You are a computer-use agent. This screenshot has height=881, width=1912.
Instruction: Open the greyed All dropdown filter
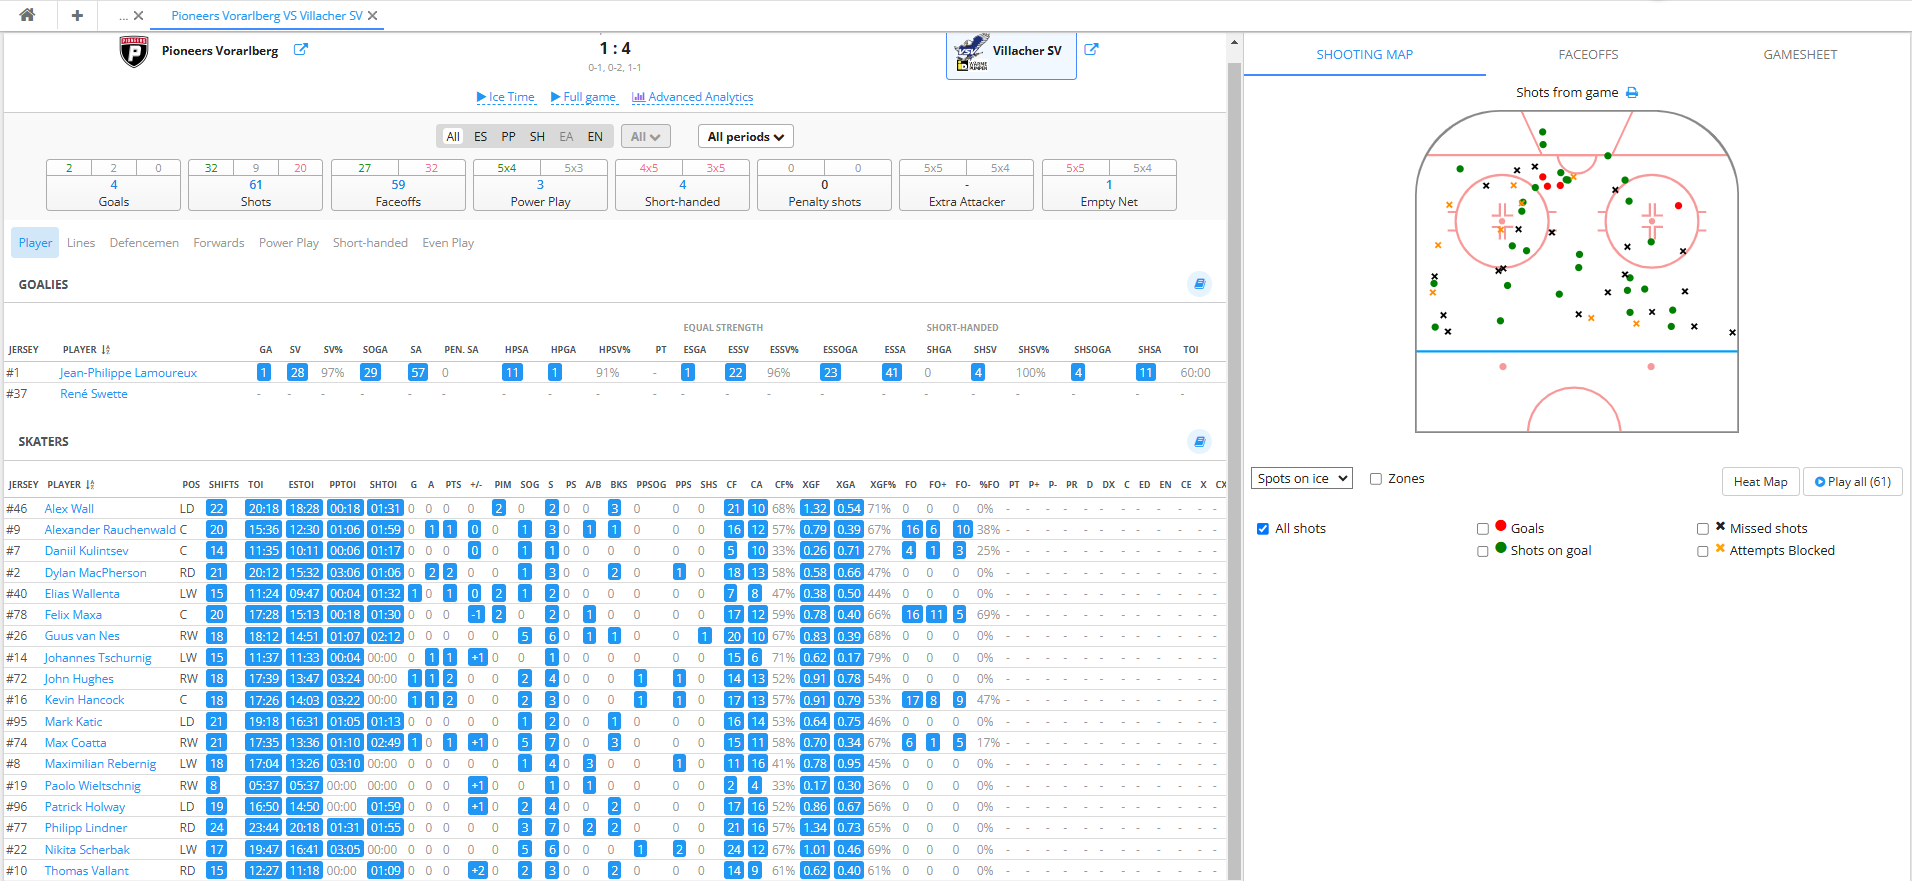coord(645,137)
